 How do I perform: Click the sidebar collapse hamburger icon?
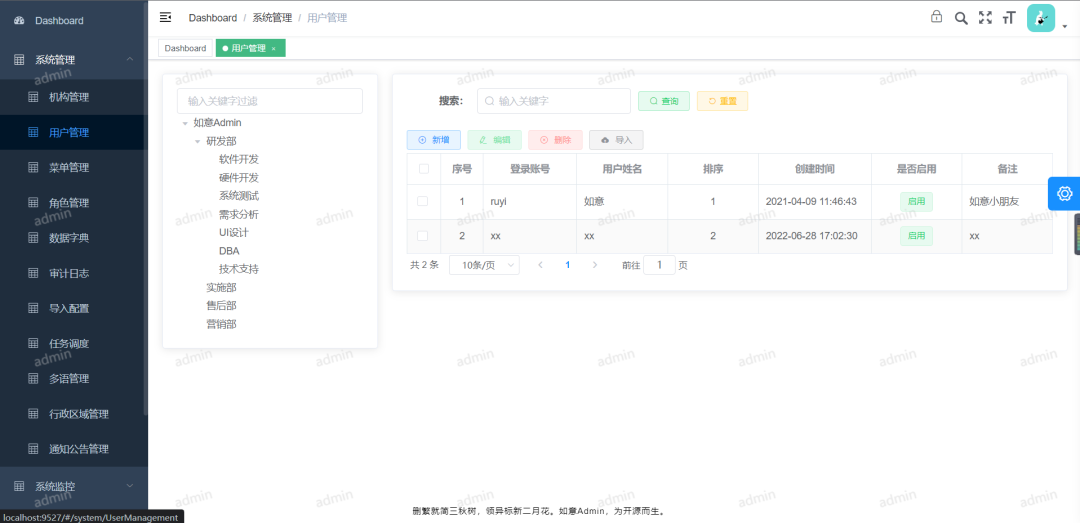click(x=165, y=17)
